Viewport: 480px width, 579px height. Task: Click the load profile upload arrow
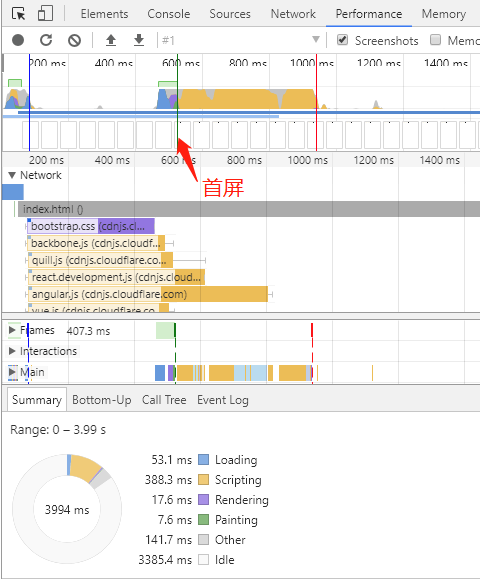coord(111,40)
